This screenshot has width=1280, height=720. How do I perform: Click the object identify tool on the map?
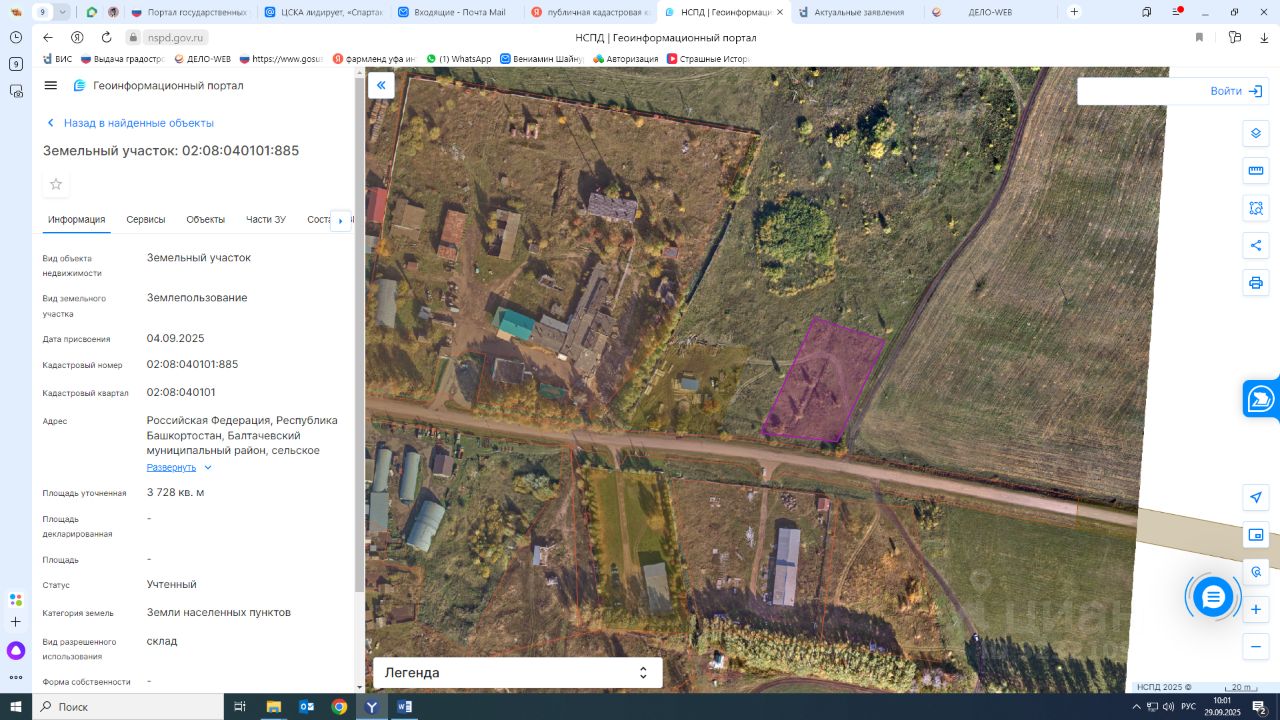pos(1256,572)
